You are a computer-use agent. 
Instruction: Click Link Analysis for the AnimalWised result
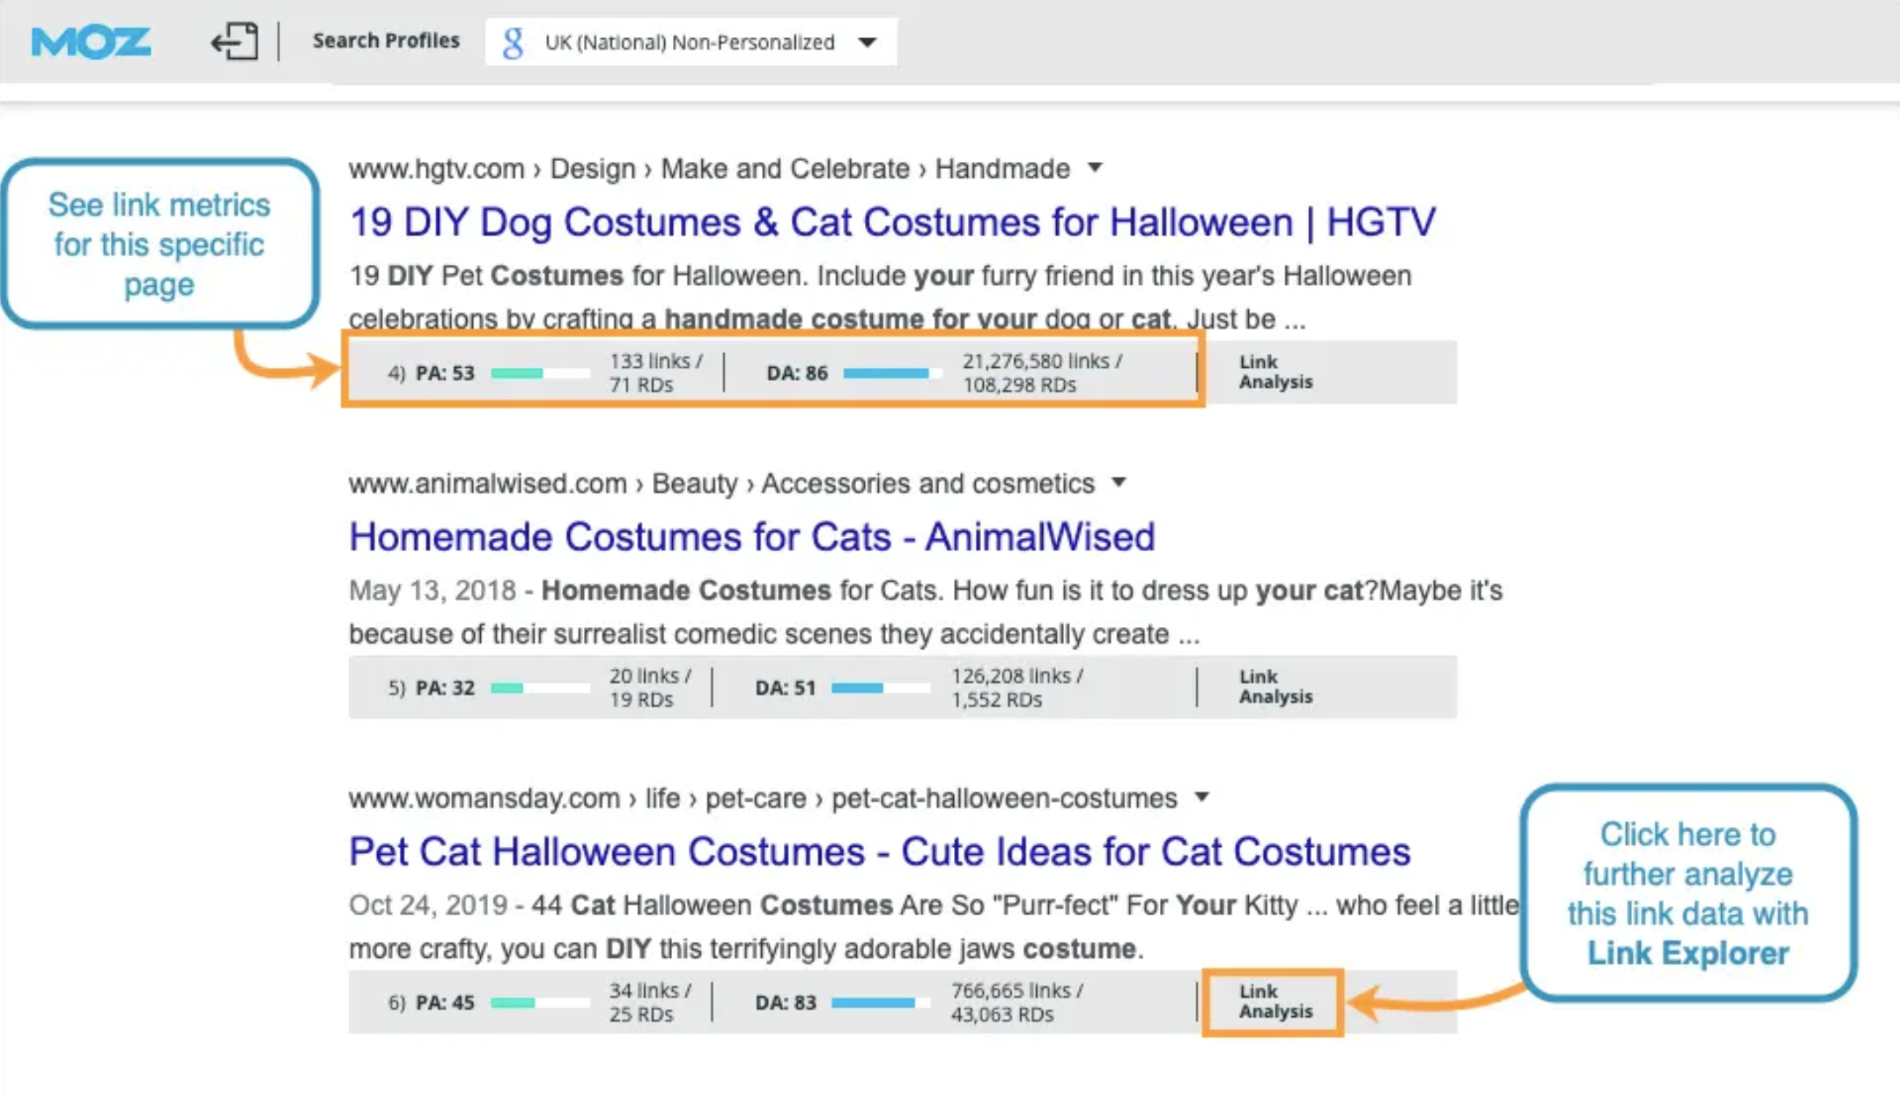tap(1275, 687)
